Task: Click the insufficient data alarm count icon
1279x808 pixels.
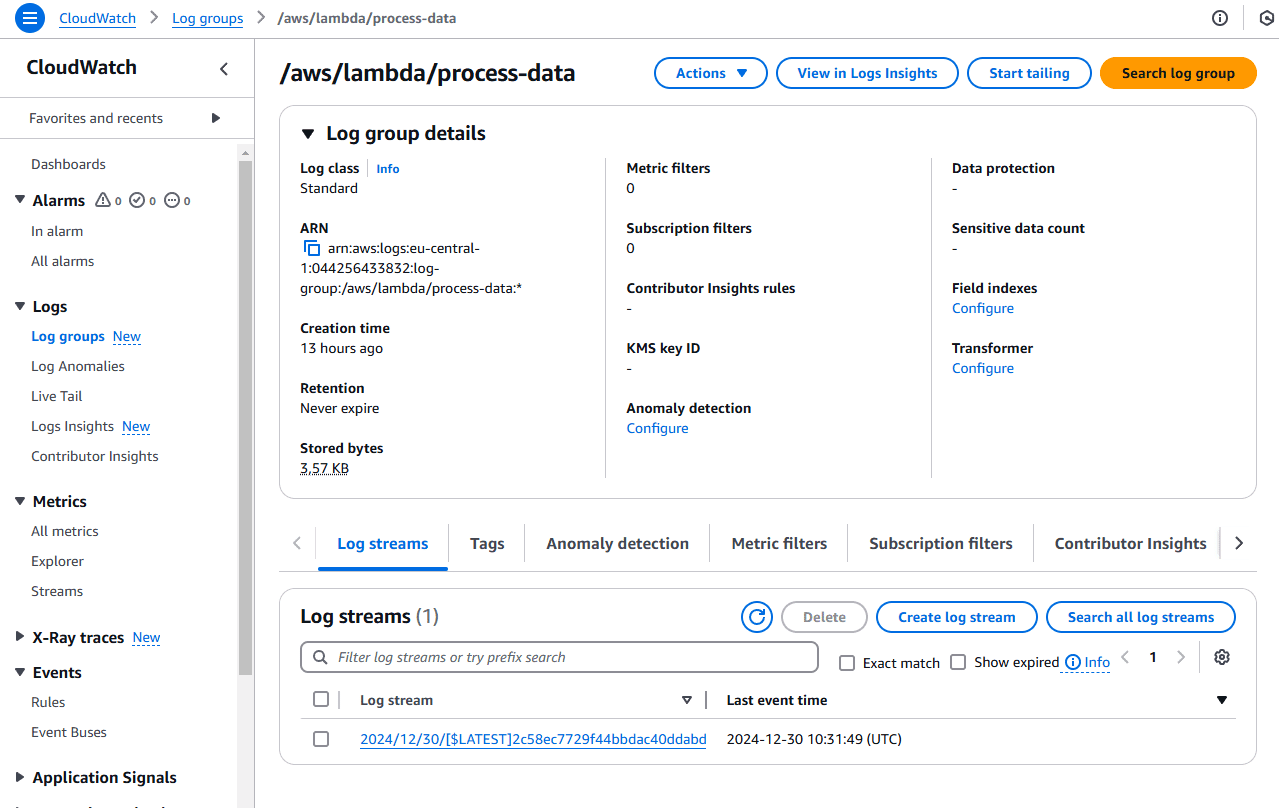Action: coord(171,200)
